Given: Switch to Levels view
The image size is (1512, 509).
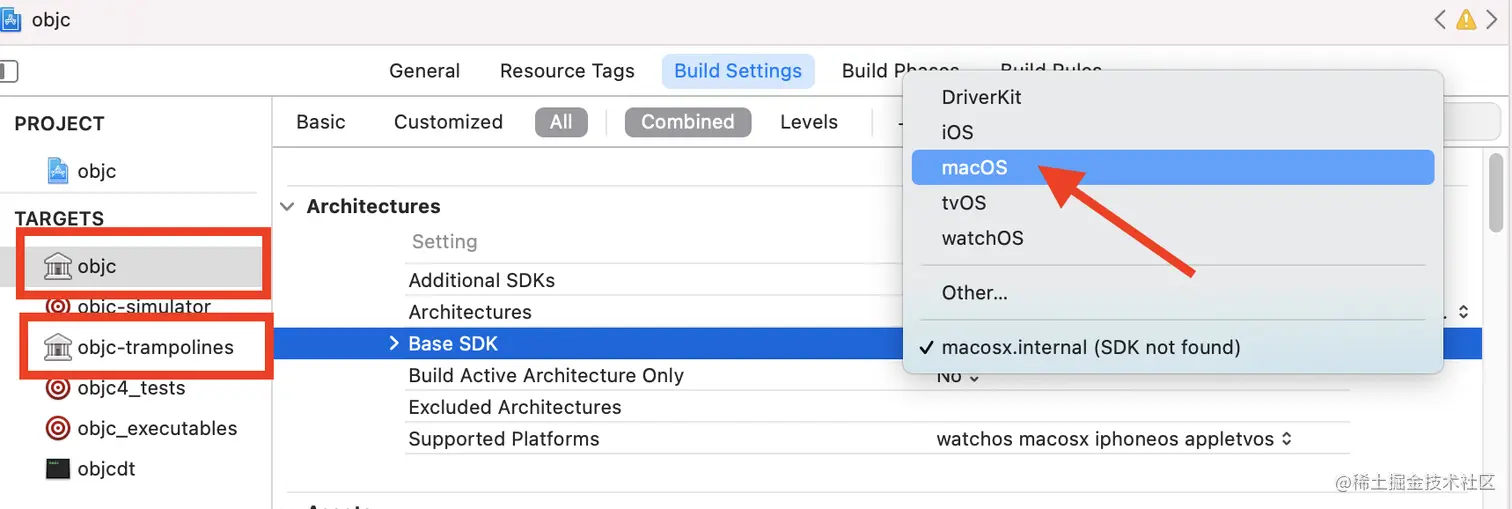Looking at the screenshot, I should pos(809,122).
